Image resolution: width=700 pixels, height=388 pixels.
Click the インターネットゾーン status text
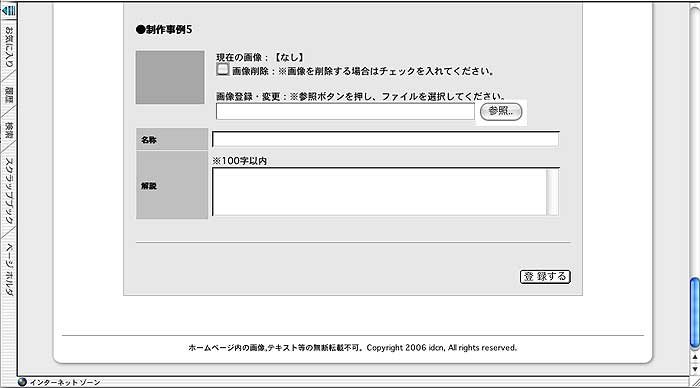pyautogui.click(x=65, y=383)
